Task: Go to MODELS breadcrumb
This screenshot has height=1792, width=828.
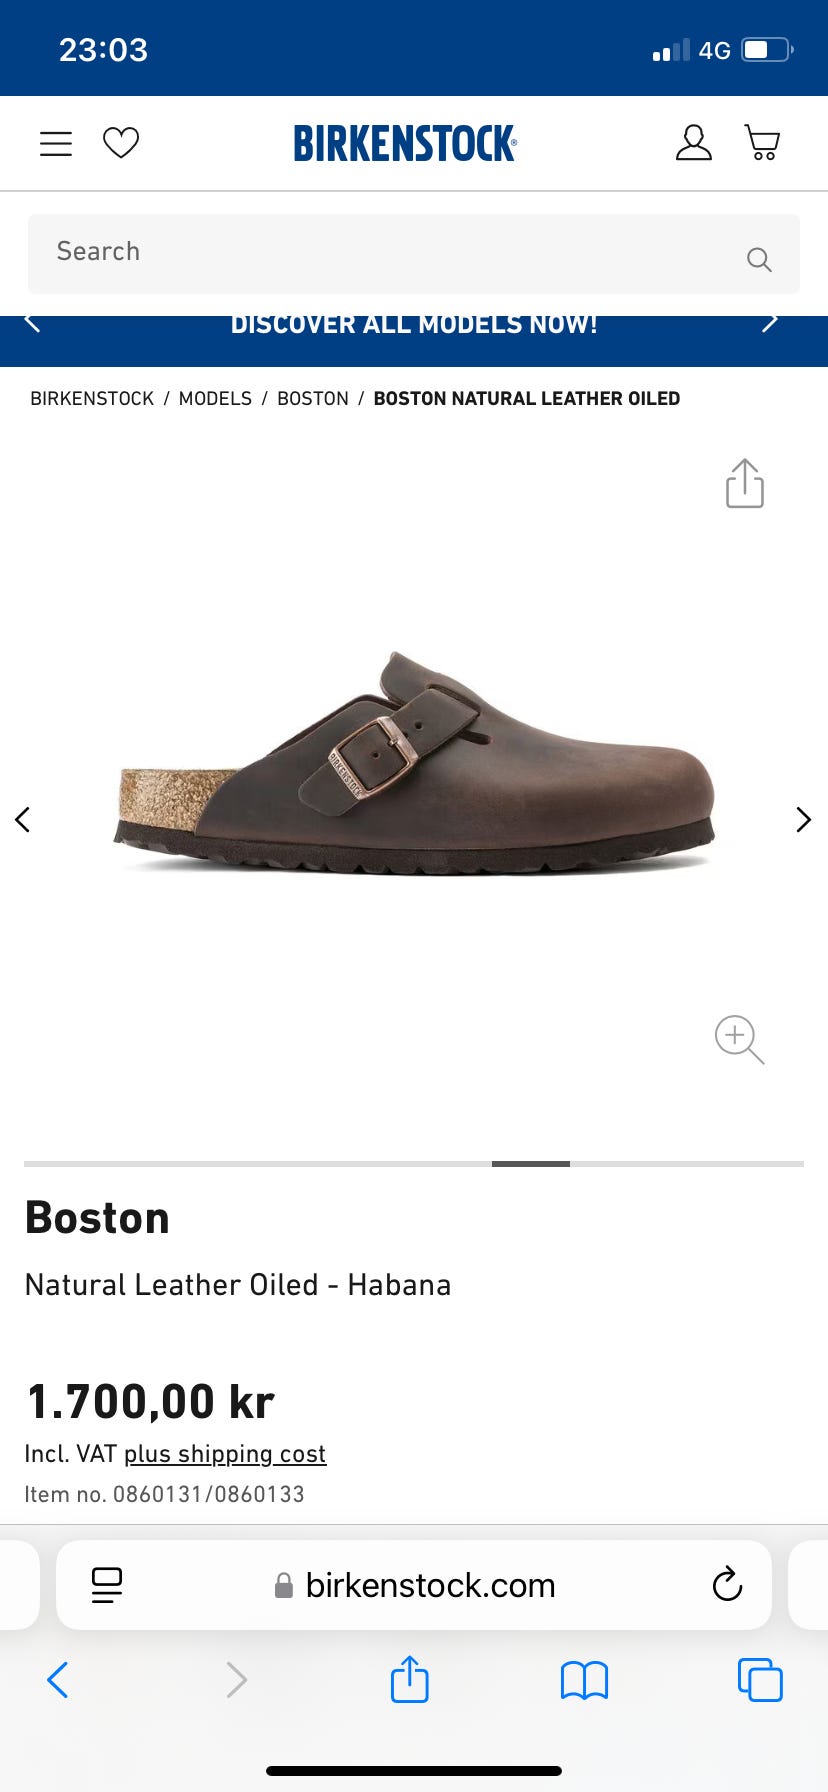Action: coord(215,399)
